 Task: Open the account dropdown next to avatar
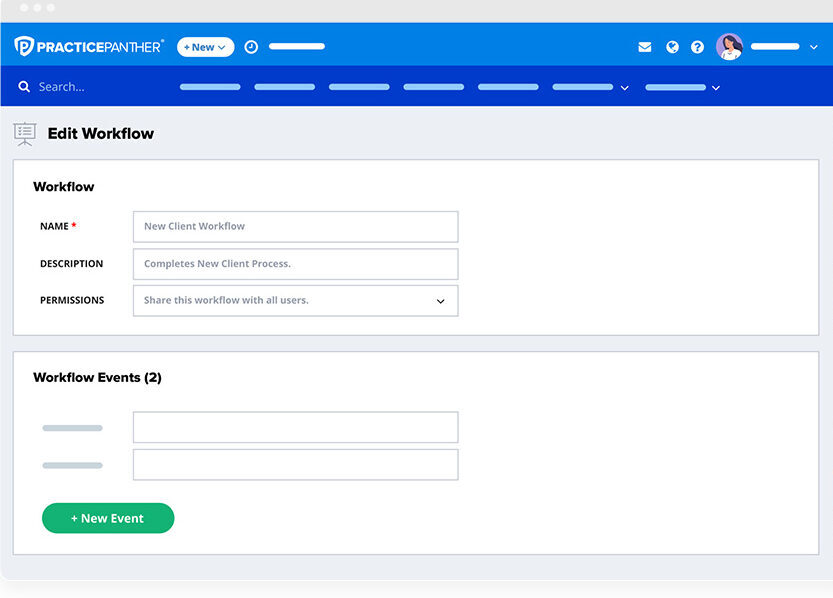[812, 46]
